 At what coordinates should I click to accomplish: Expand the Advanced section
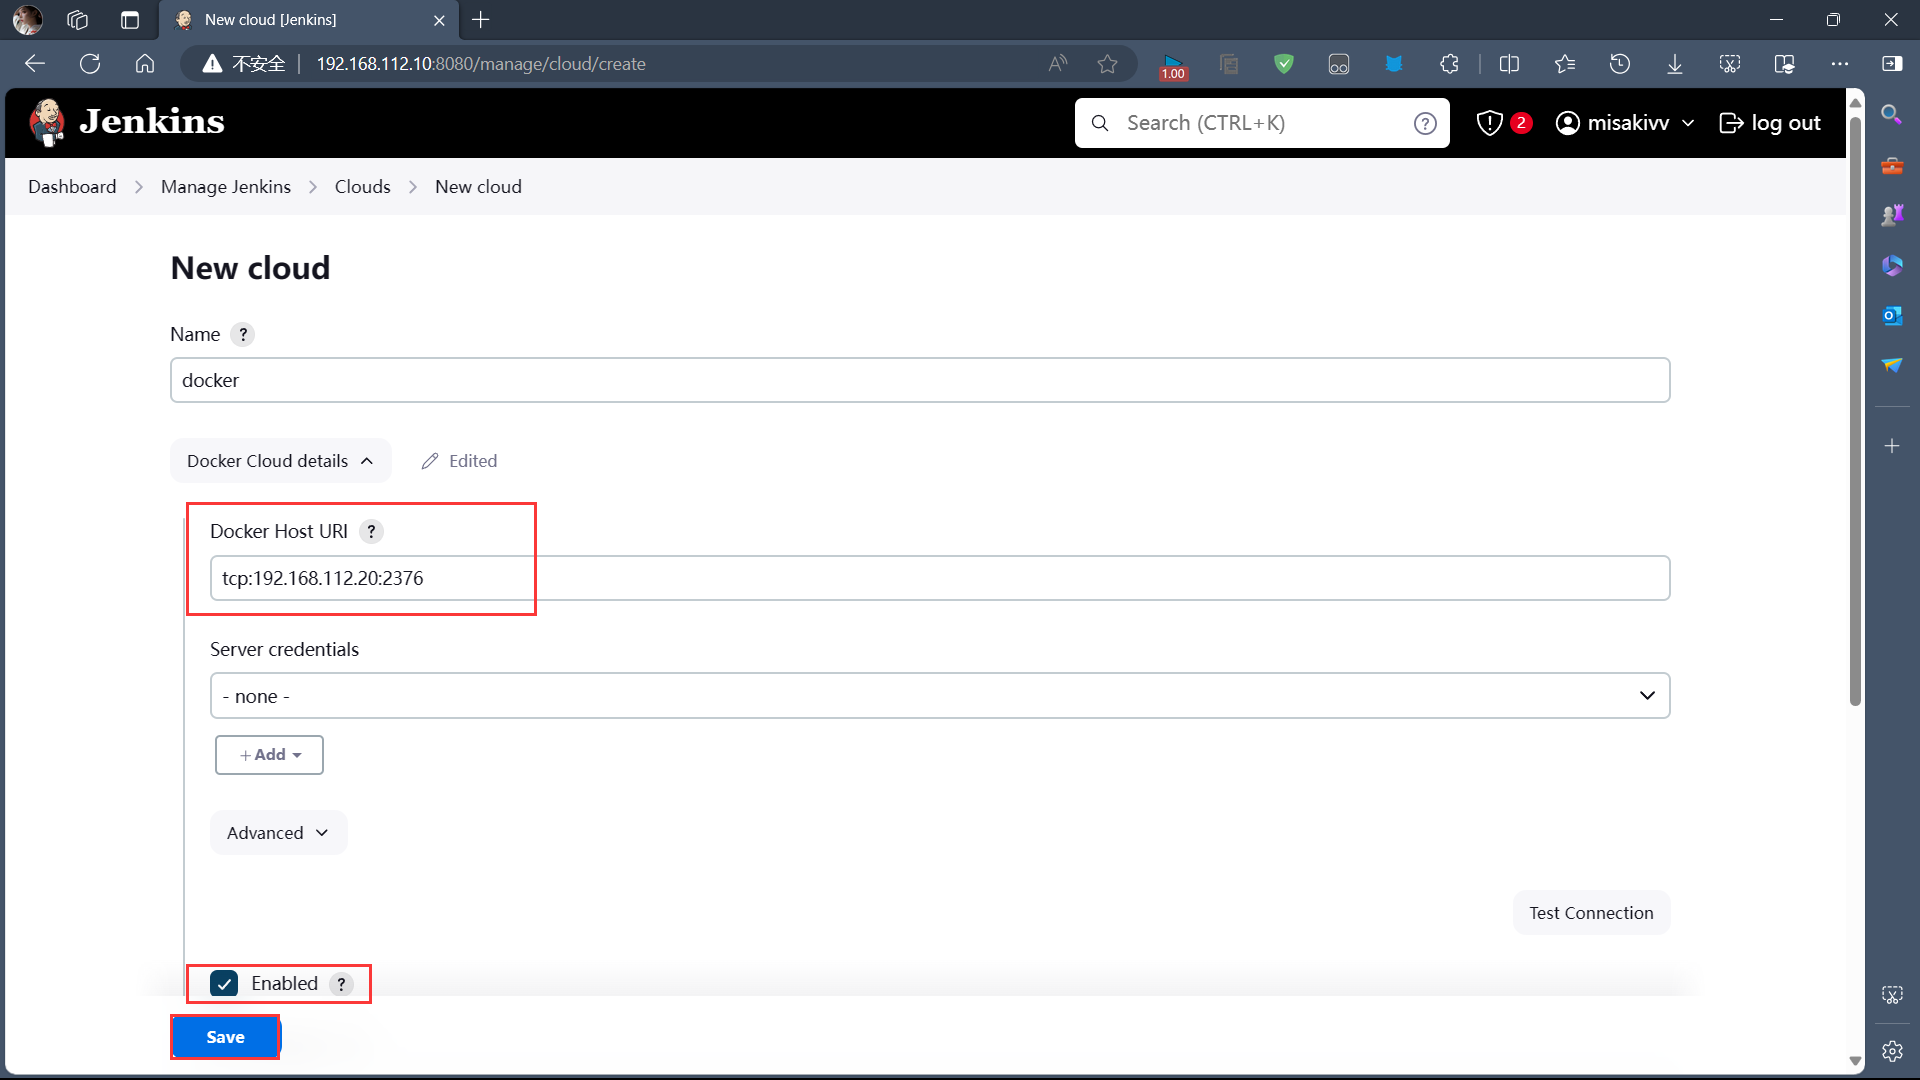click(278, 833)
